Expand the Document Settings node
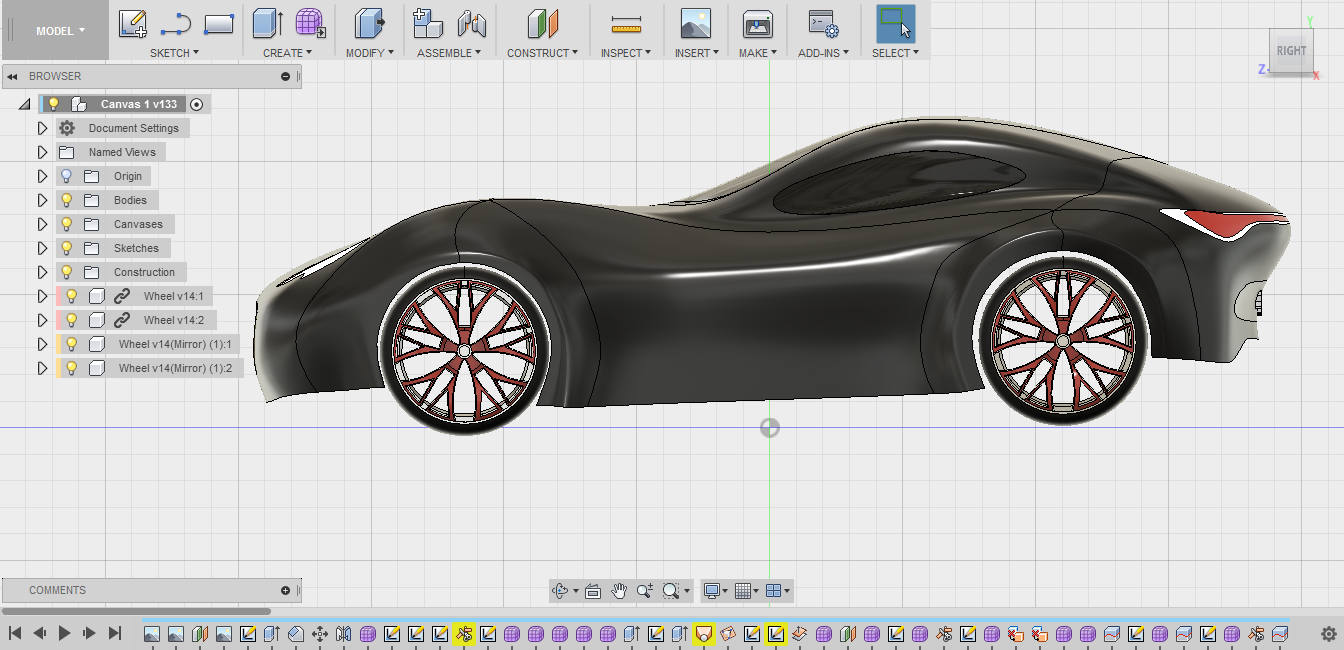The width and height of the screenshot is (1344, 650). (x=42, y=128)
